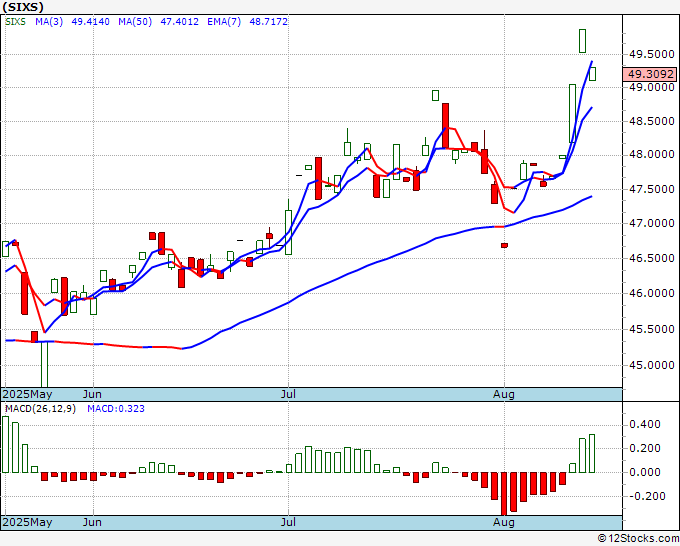Click the 45.0000 price axis label
This screenshot has width=680, height=546.
[652, 365]
